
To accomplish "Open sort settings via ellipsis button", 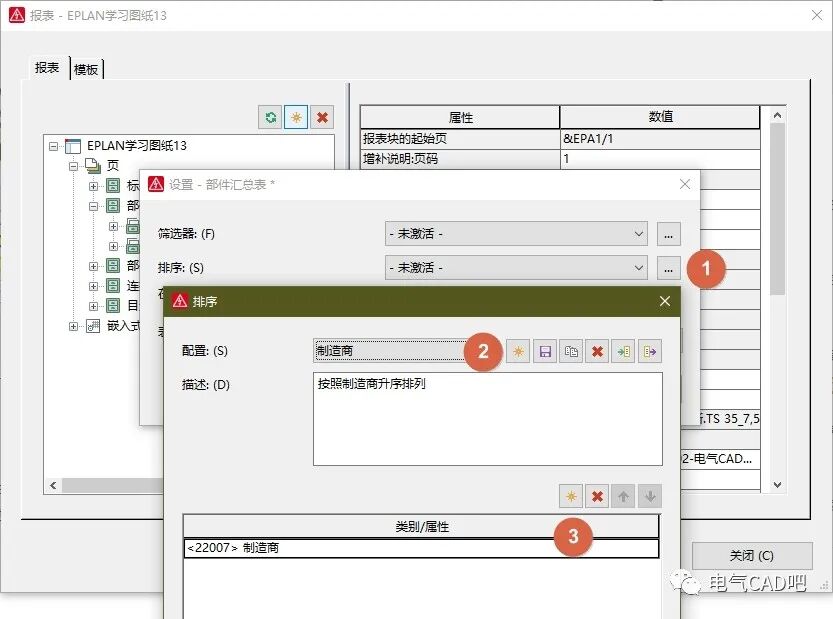I will tap(668, 267).
